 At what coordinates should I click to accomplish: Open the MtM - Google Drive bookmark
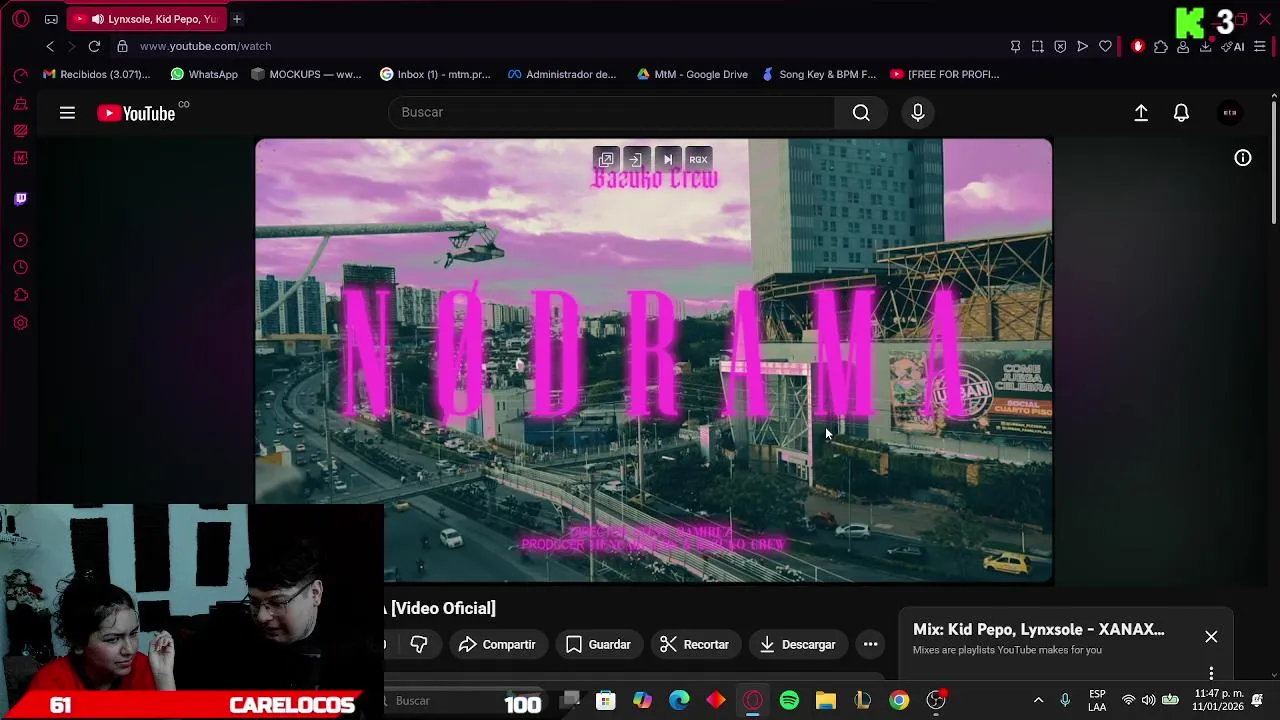[x=692, y=74]
